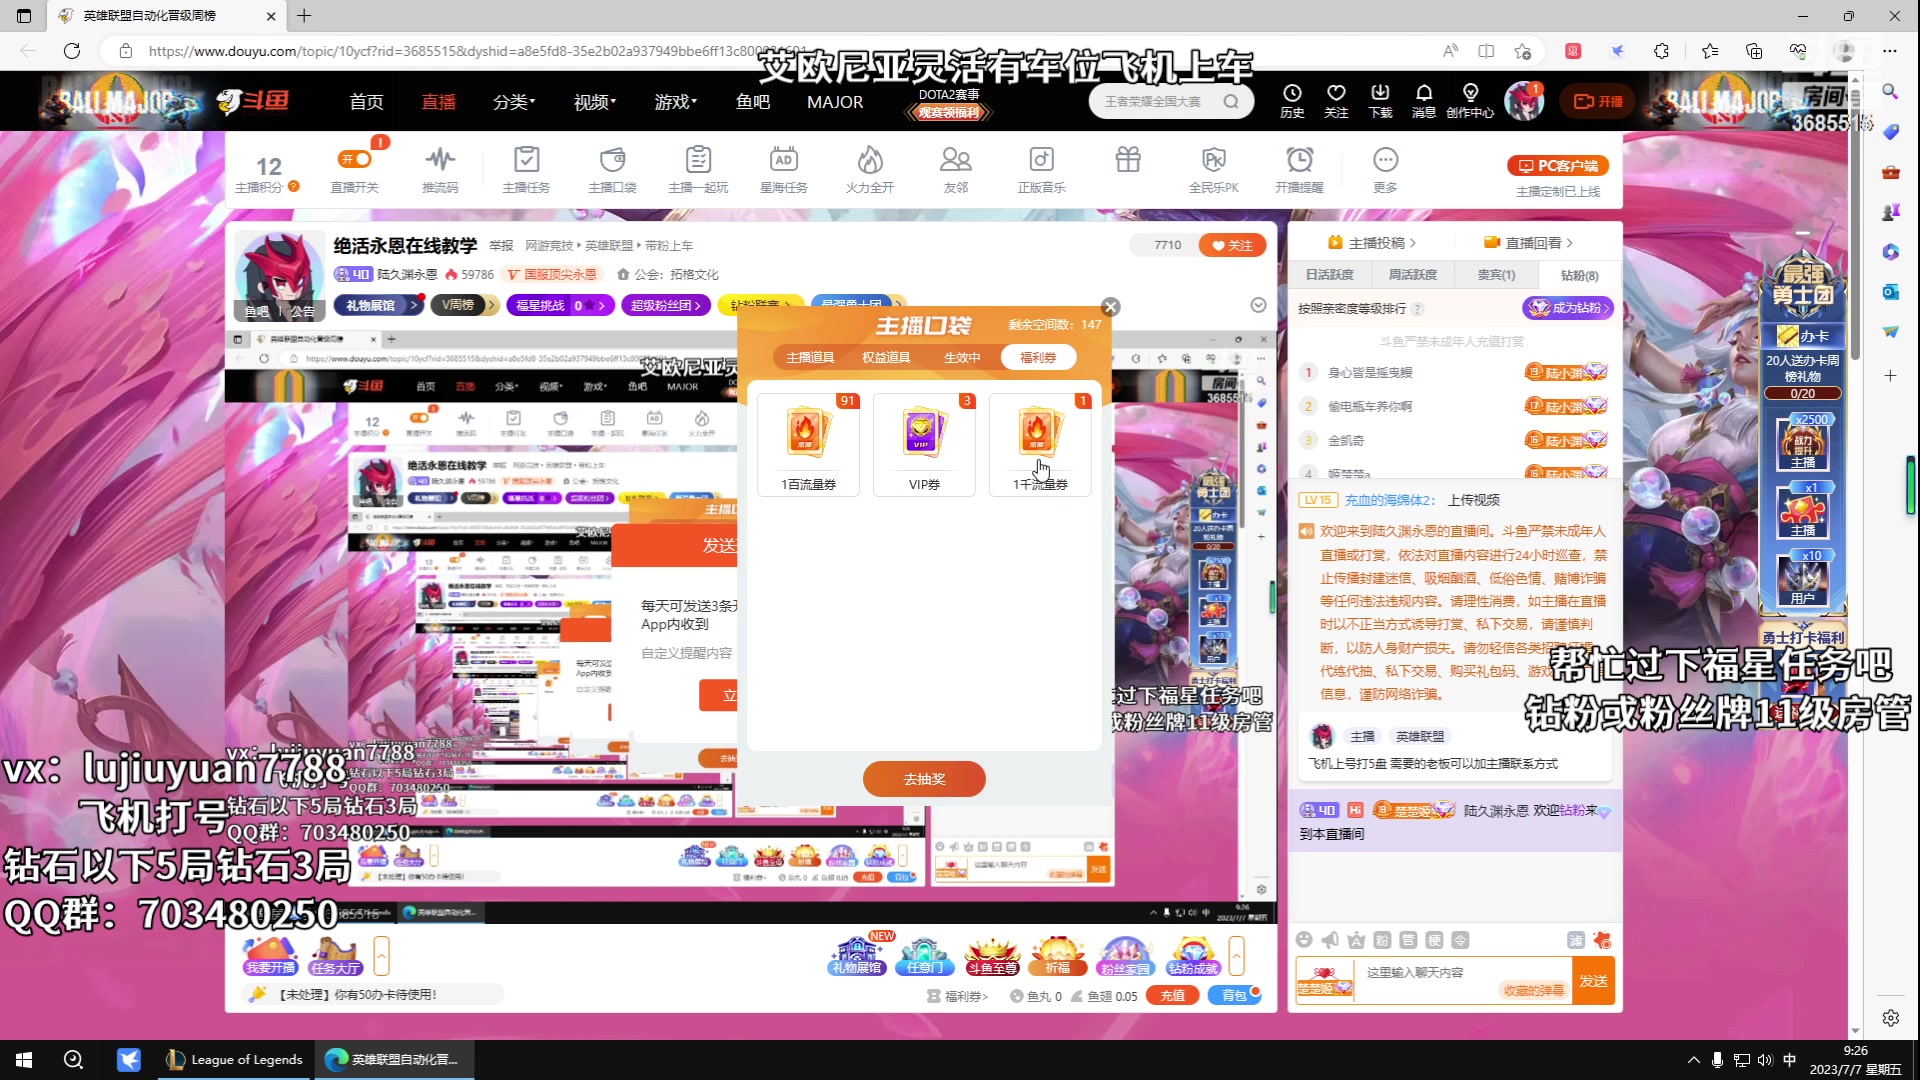
Task: Select the 1千流量券 coupon item
Action: point(1040,444)
